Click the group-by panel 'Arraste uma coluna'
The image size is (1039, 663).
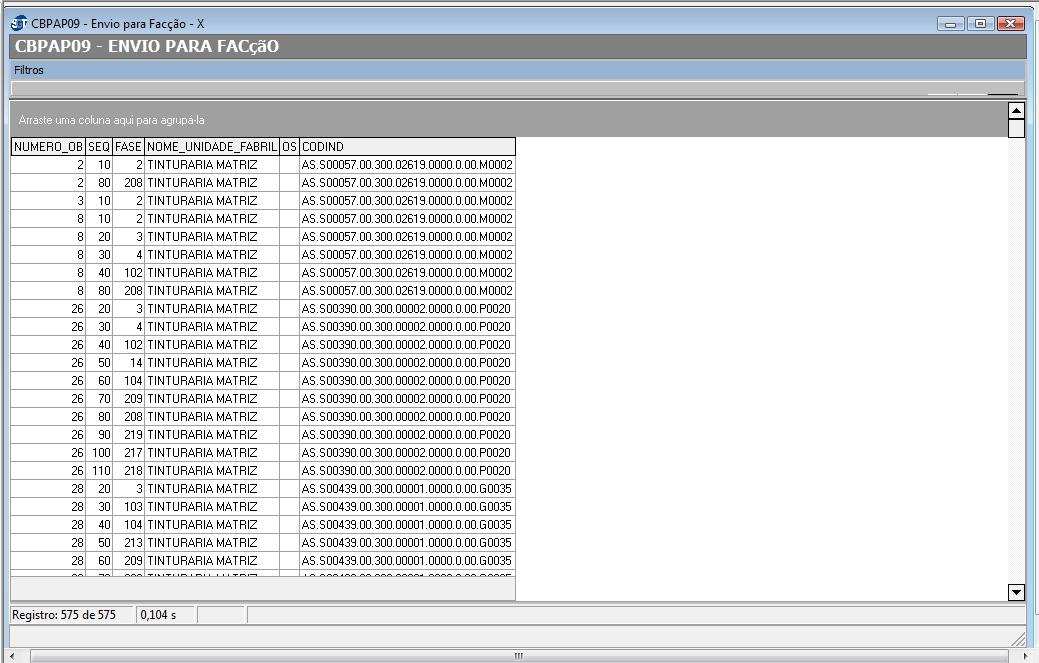[112, 120]
